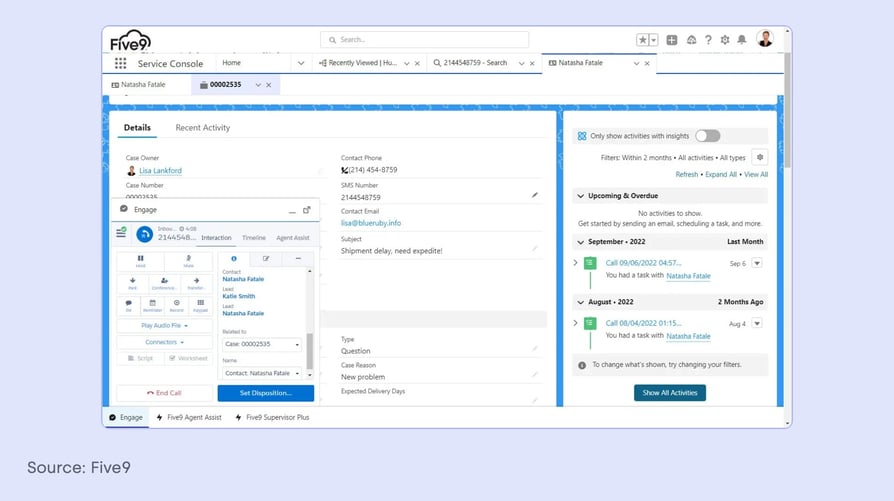Open activity timeline filter settings gear

(760, 157)
